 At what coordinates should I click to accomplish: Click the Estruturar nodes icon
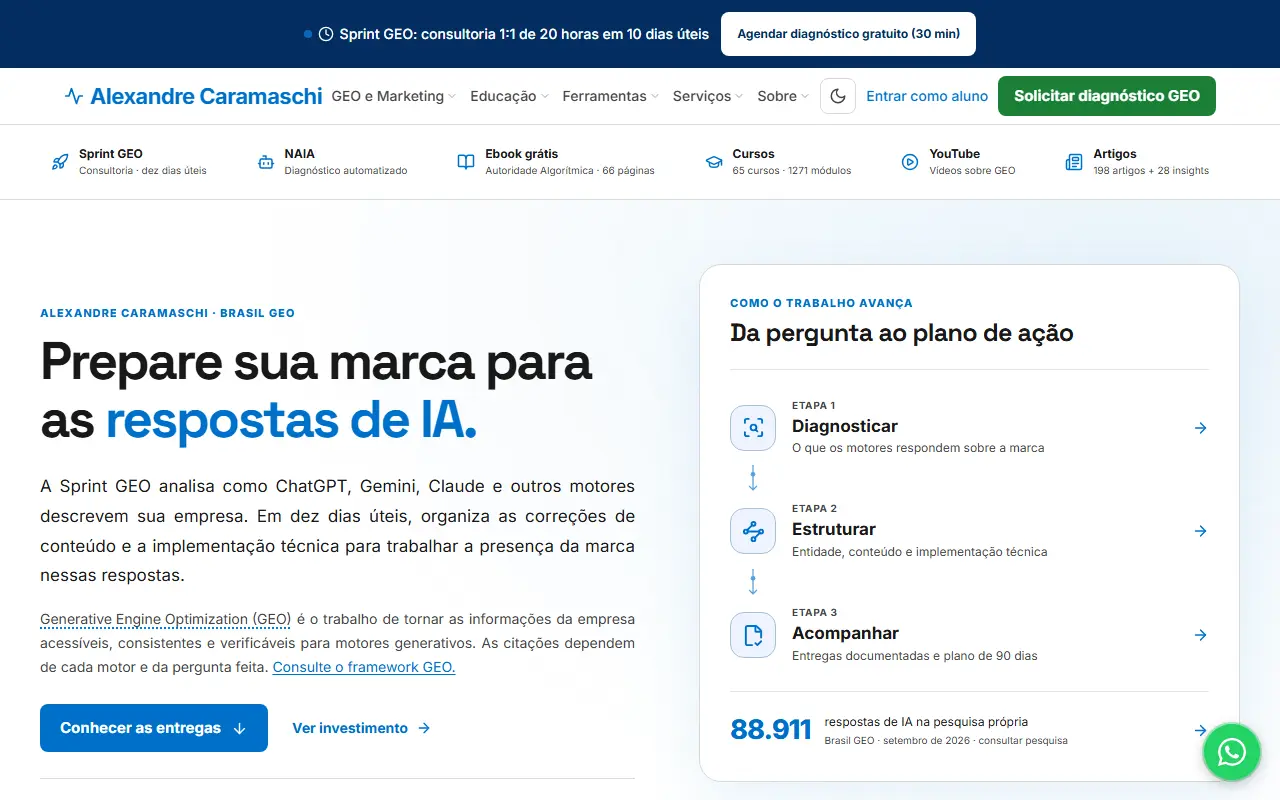(x=753, y=531)
